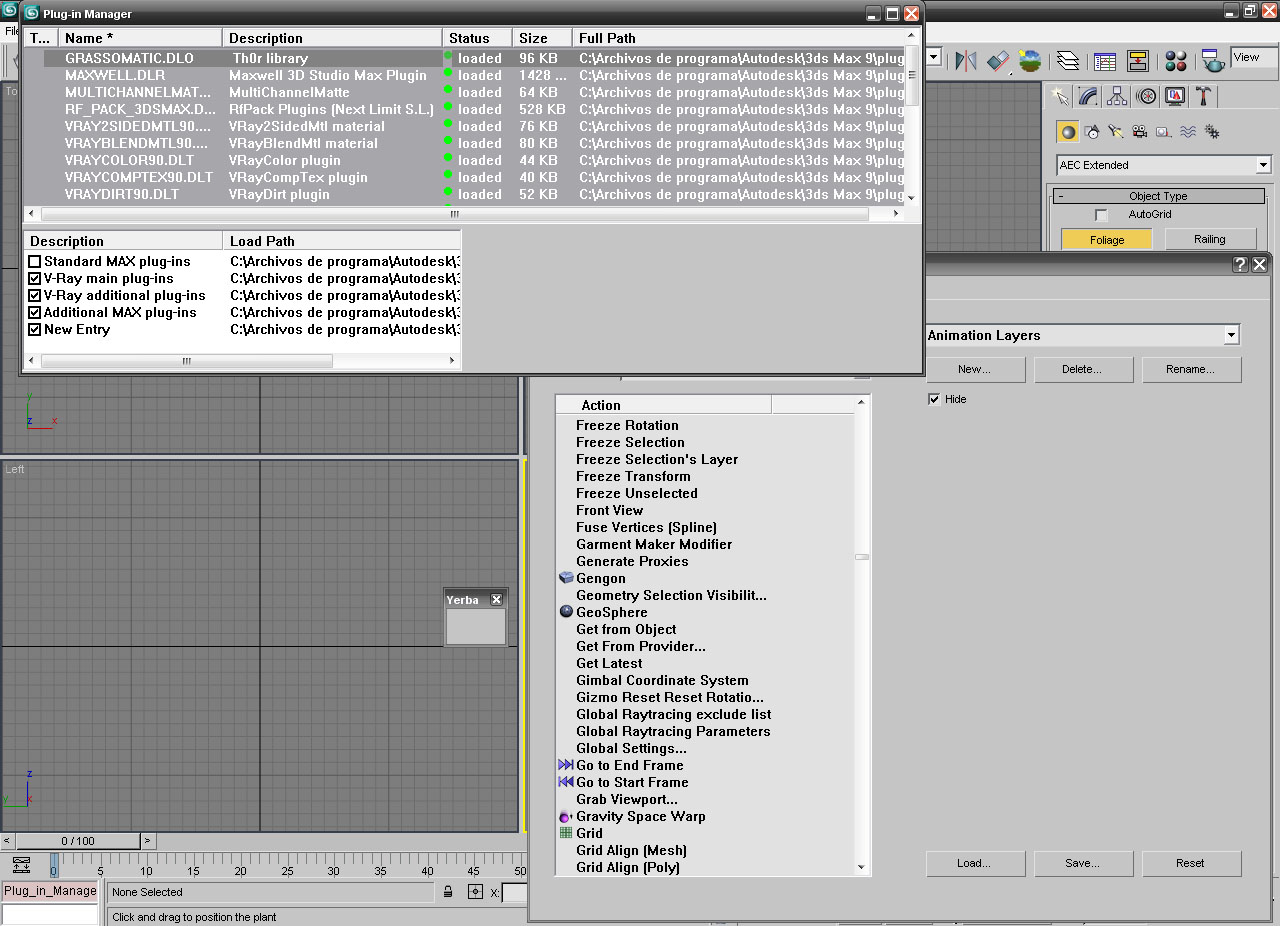The height and width of the screenshot is (926, 1280).
Task: Open Schematic View icon in toolbar
Action: pos(1139,61)
